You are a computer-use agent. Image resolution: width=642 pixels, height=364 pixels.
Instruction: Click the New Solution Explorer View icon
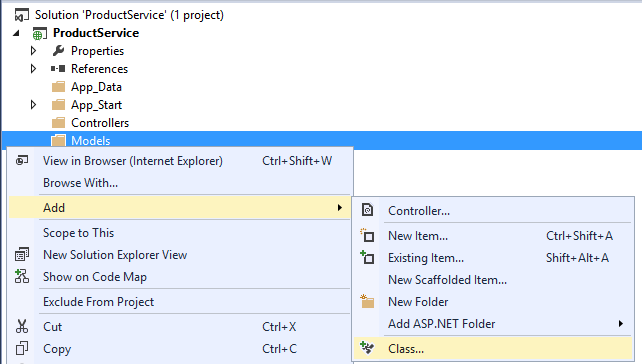(22, 254)
